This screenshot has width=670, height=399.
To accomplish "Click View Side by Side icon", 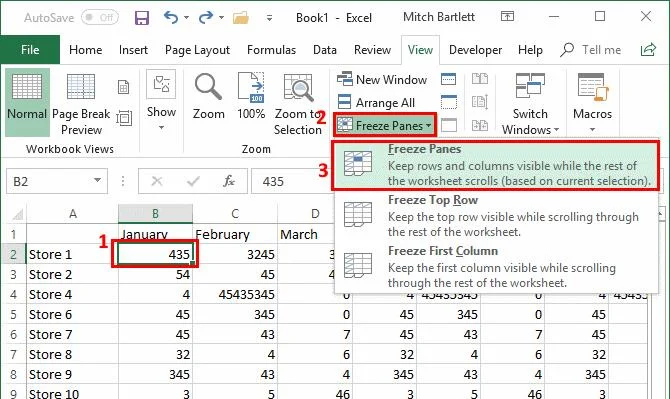I will (x=479, y=79).
